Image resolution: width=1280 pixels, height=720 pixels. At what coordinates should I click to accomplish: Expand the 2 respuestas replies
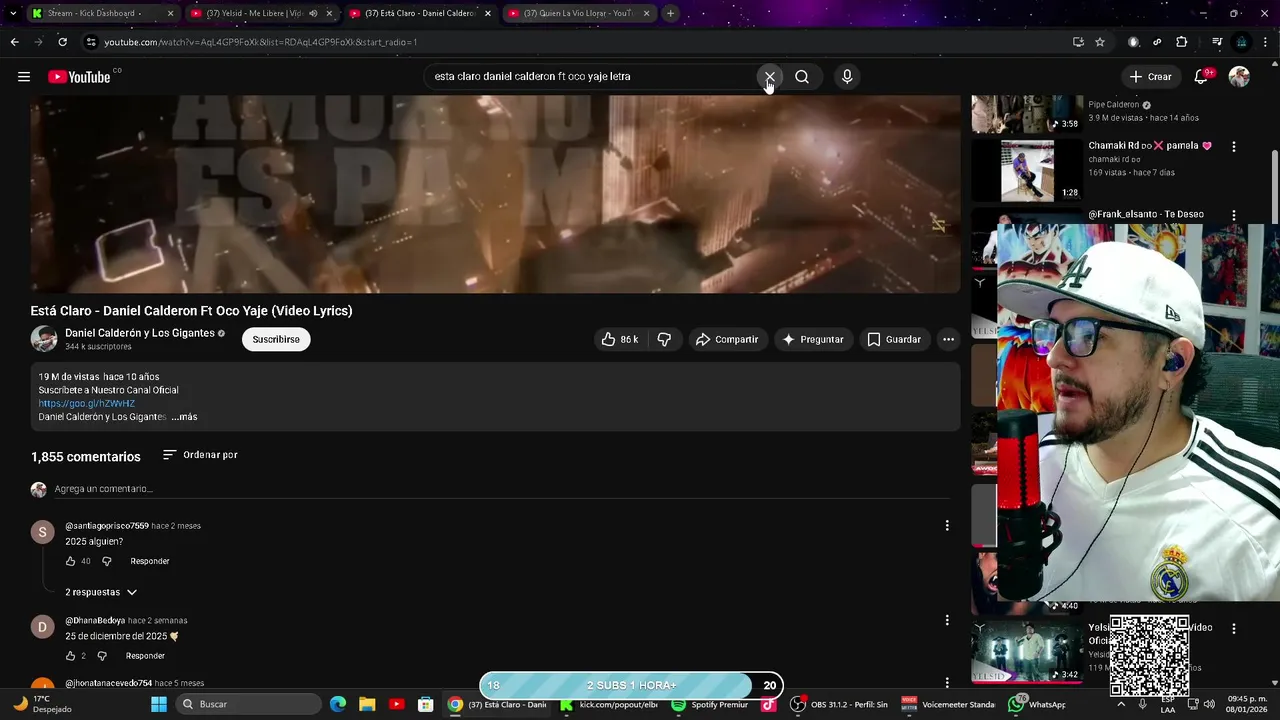coord(101,592)
